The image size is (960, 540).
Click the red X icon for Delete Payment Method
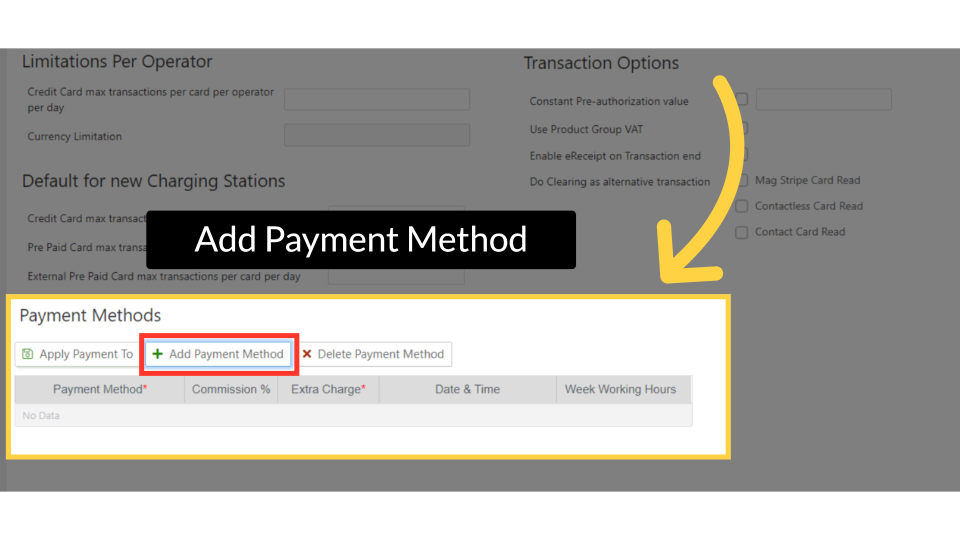(307, 354)
